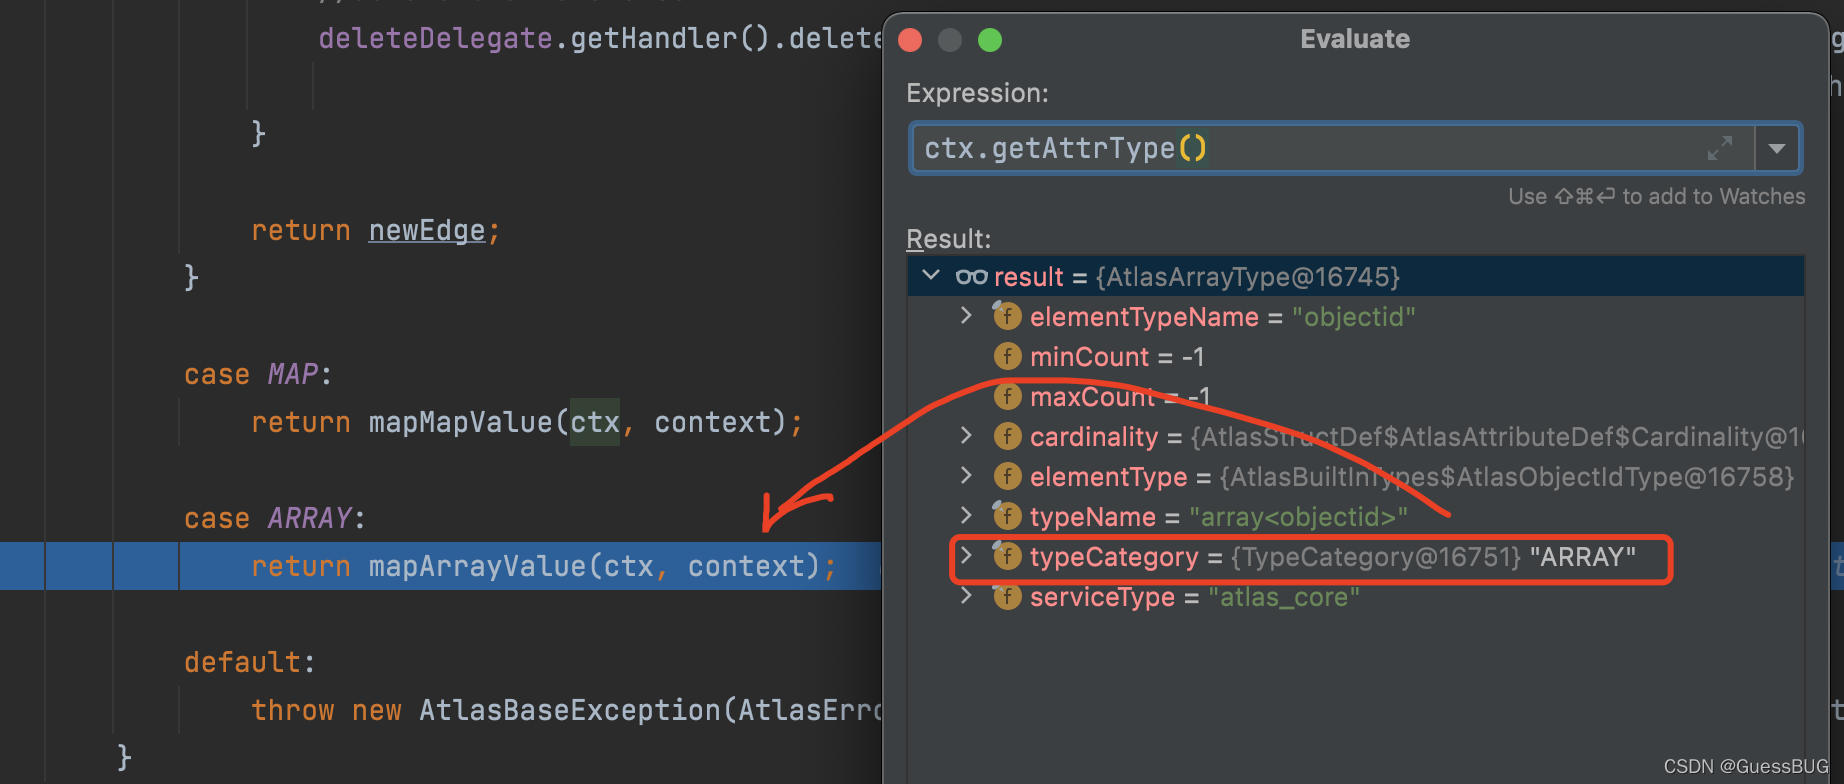This screenshot has height=784, width=1844.
Task: Click the glasses watch icon beside result
Action: point(971,277)
